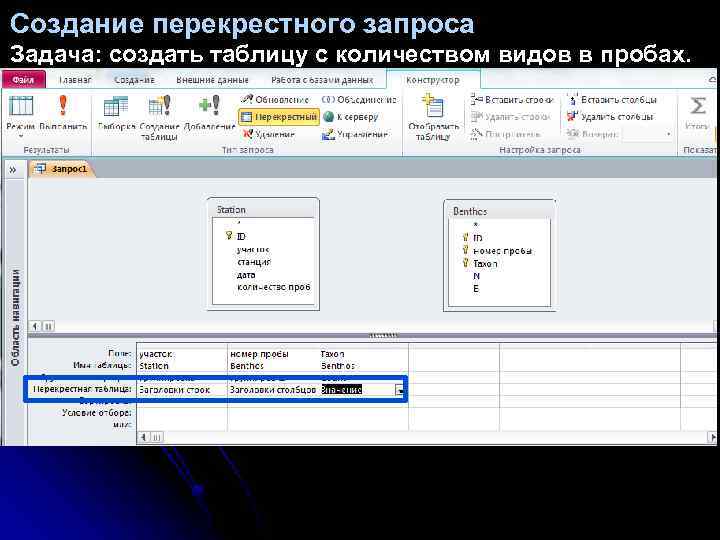Screen dimensions: 720x540
Task: Choose Объединение query type
Action: click(x=359, y=99)
